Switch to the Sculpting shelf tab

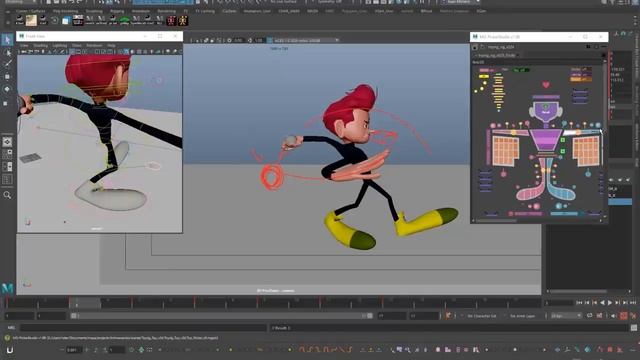(x=94, y=11)
